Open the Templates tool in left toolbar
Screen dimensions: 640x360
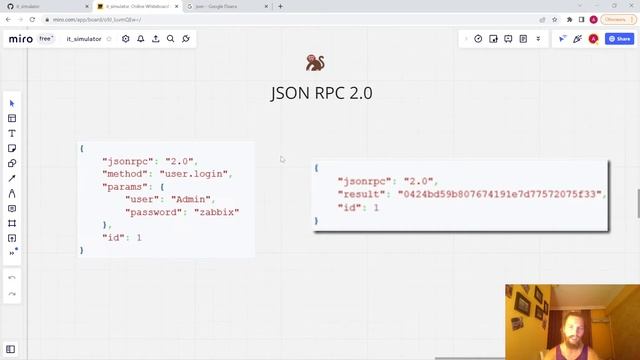[12, 118]
